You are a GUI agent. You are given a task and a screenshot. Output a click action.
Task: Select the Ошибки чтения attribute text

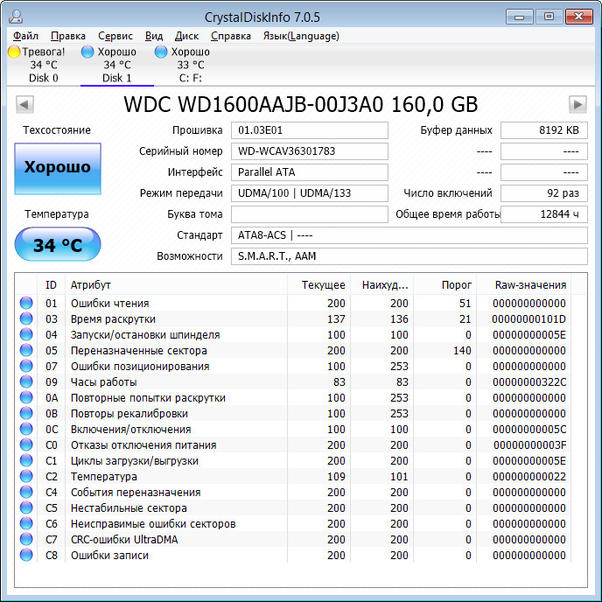point(110,303)
